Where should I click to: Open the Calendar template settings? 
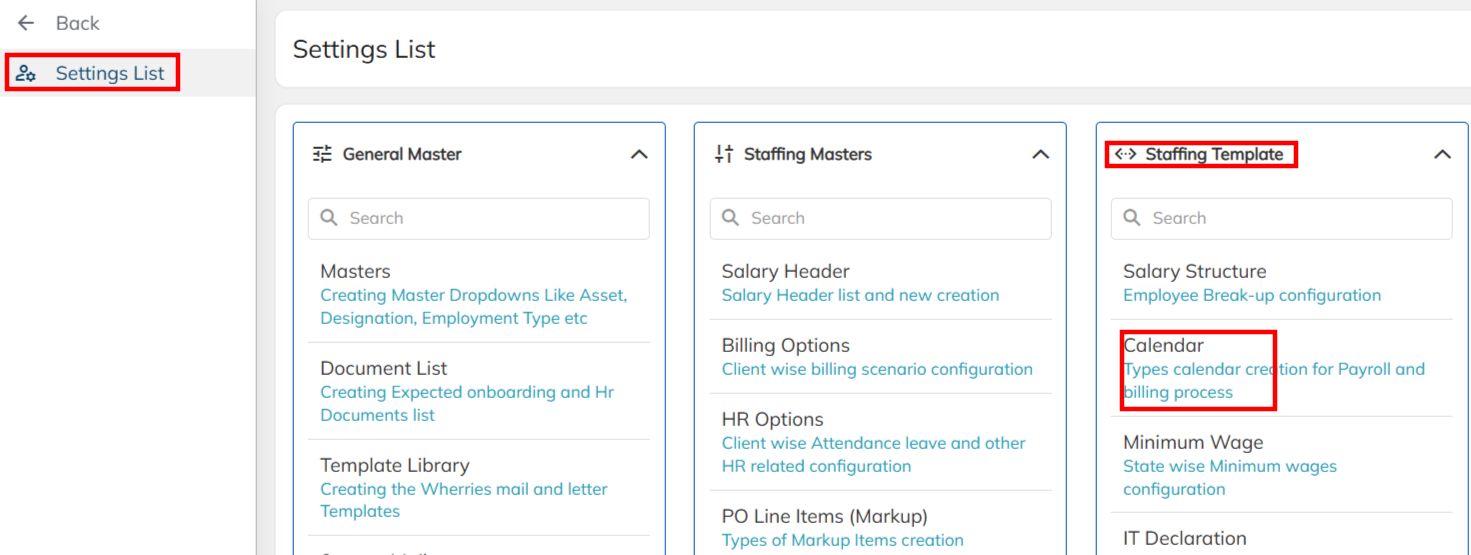point(1163,346)
